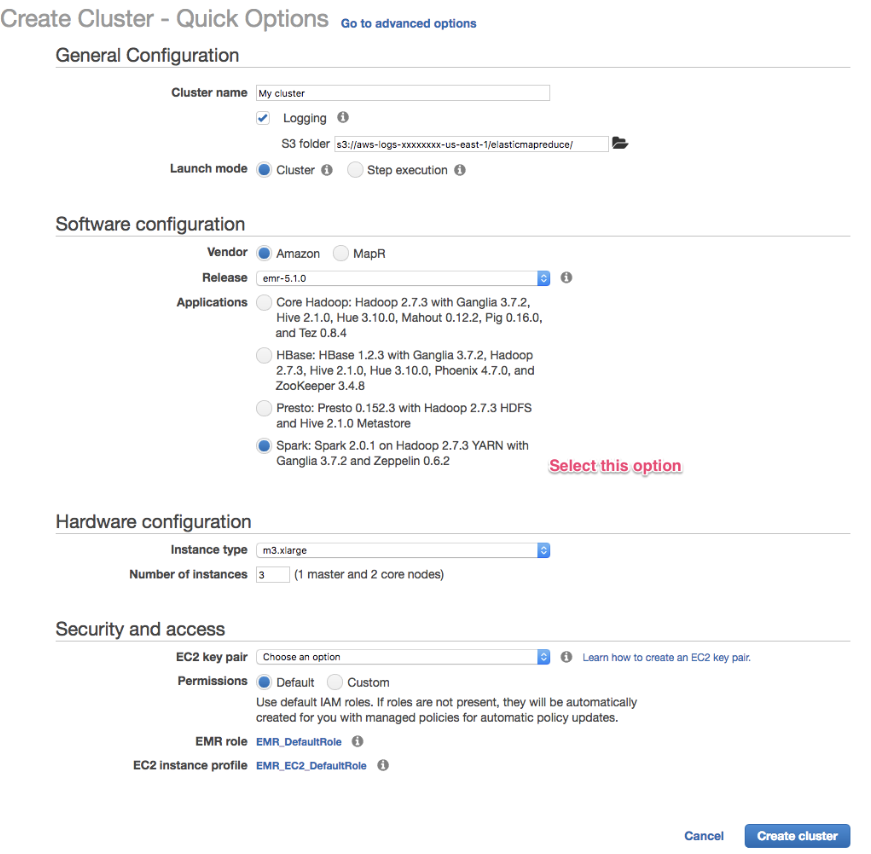Click the info icon next to EMR_EC2_DefaultRole

[382, 766]
